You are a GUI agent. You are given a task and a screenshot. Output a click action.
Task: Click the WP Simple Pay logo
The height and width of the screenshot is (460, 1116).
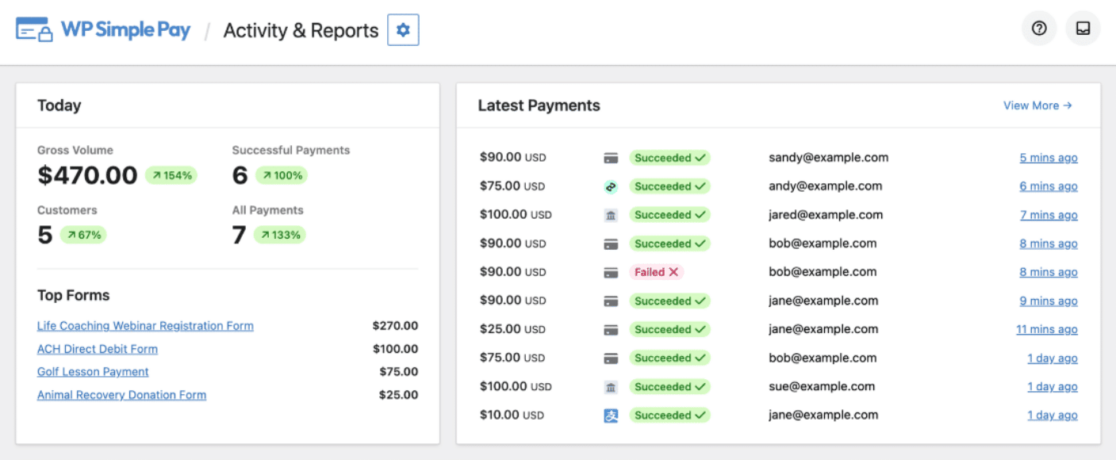tap(103, 30)
